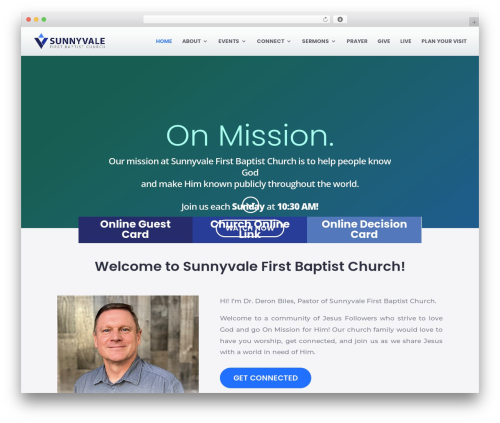Viewport: 500px width, 423px height.
Task: Click the green maximize window dot
Action: pos(44,20)
